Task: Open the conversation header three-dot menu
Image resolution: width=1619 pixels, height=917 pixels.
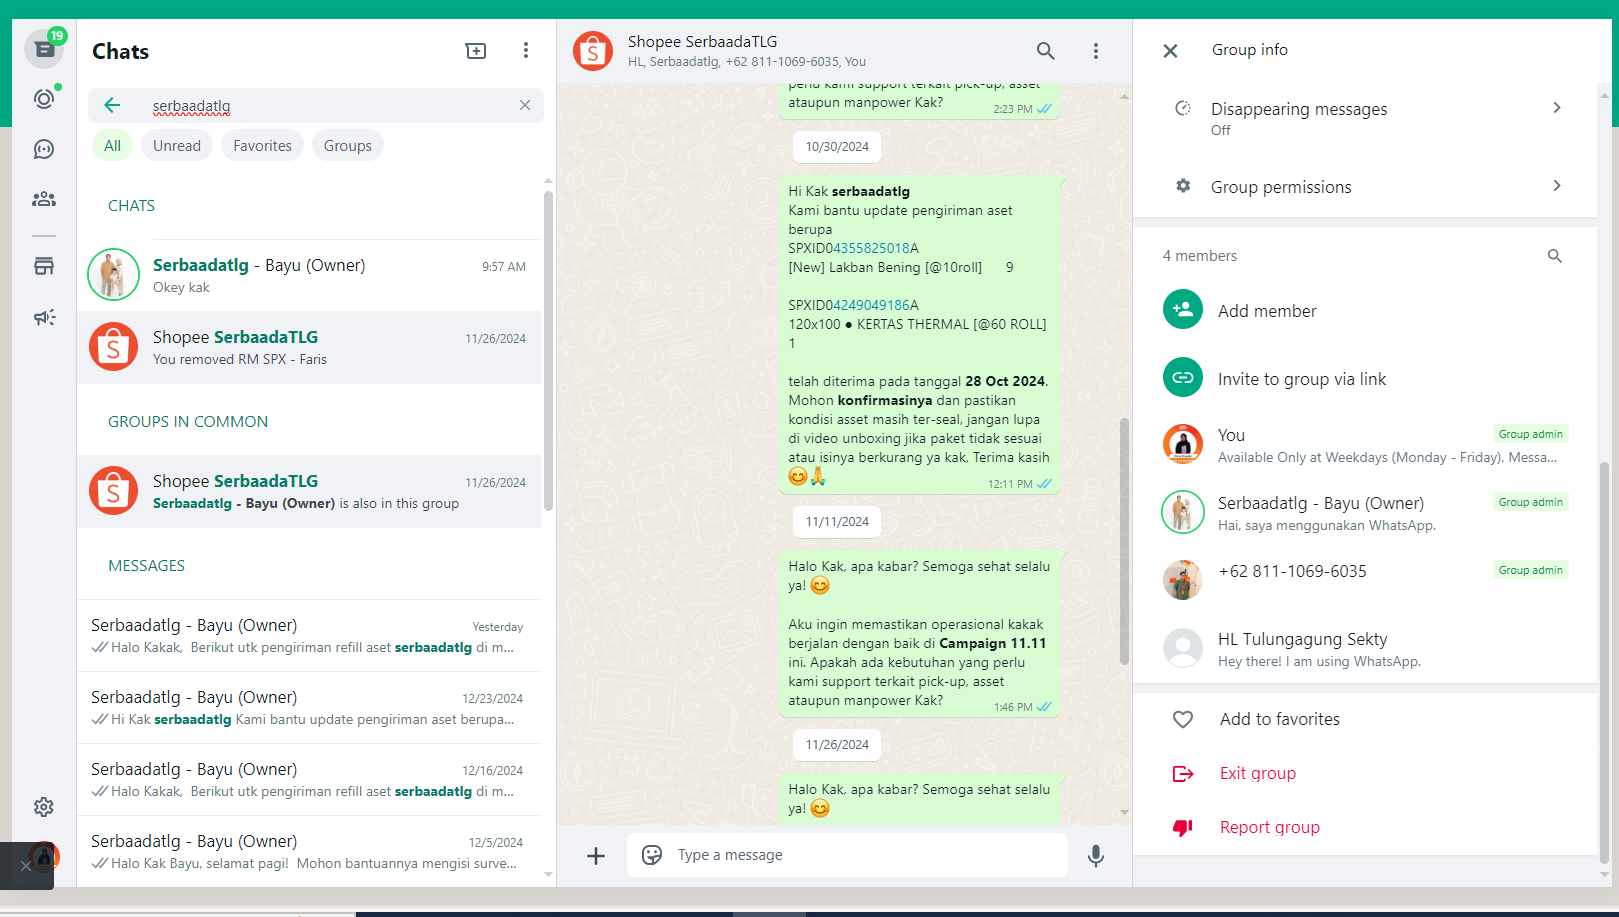Action: 1096,51
